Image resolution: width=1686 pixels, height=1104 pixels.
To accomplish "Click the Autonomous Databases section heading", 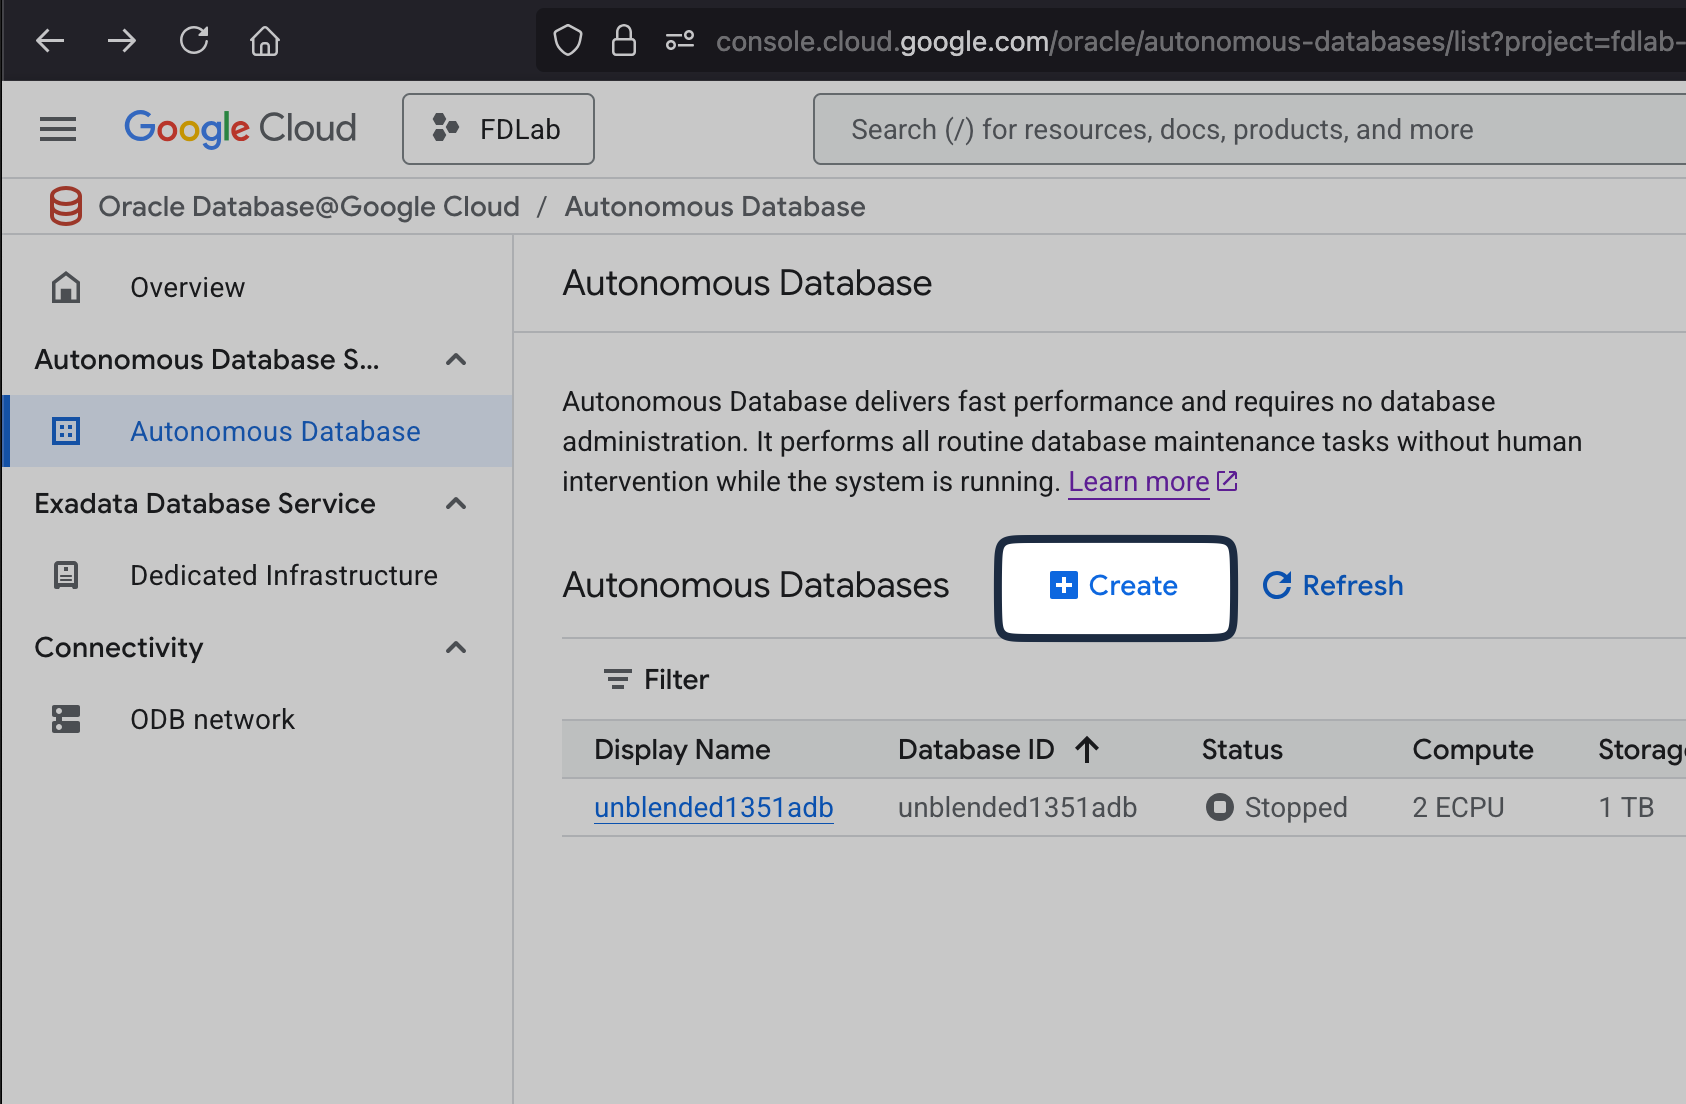I will click(x=756, y=585).
